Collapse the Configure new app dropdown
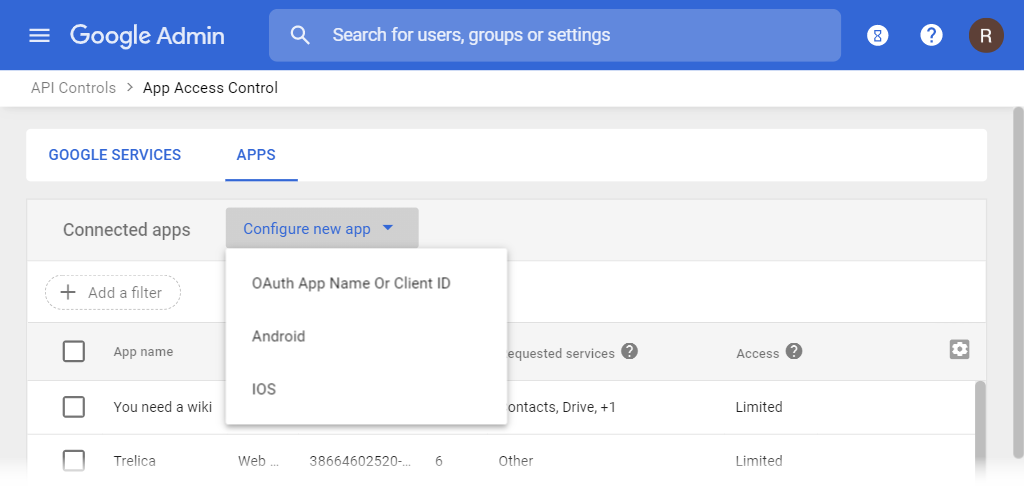Screen dimensions: 1024x487 tap(321, 229)
